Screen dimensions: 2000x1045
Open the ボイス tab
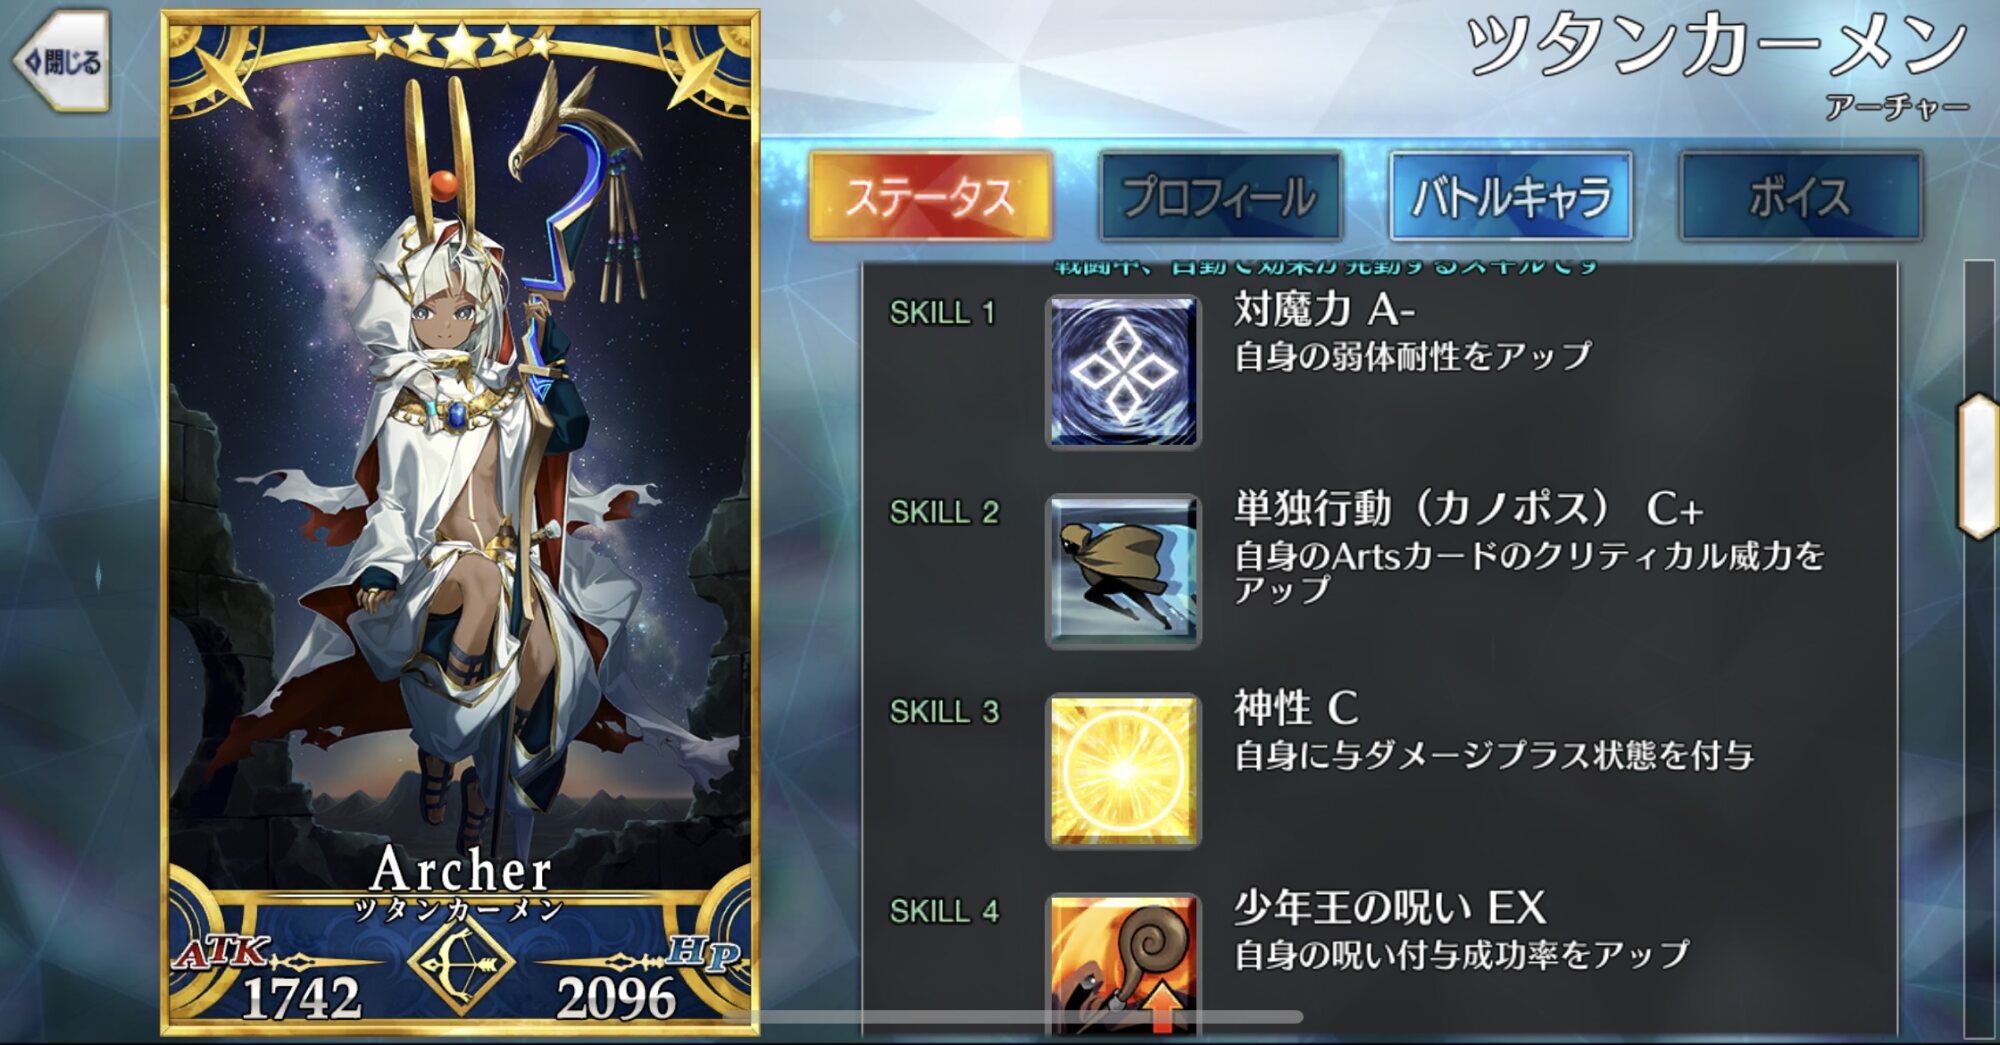click(1801, 196)
